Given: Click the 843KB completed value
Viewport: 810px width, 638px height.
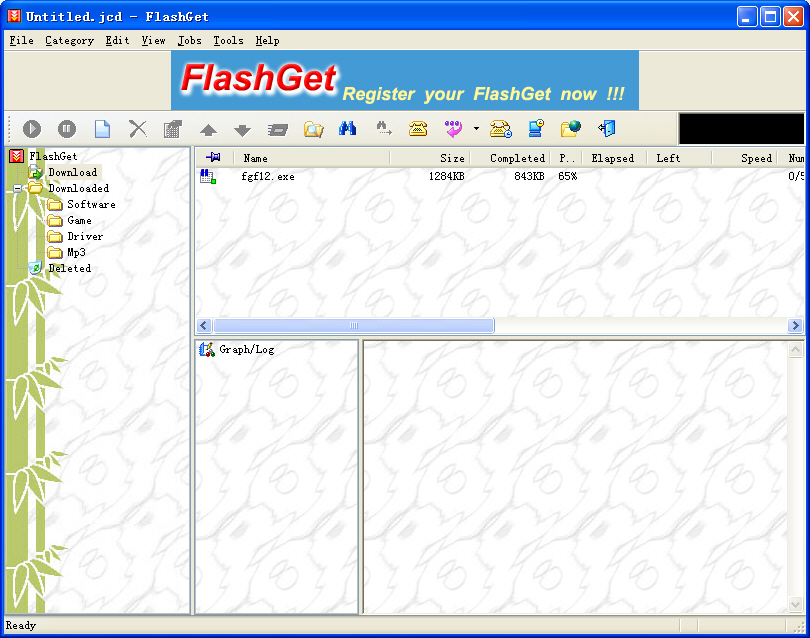Looking at the screenshot, I should click(x=529, y=176).
